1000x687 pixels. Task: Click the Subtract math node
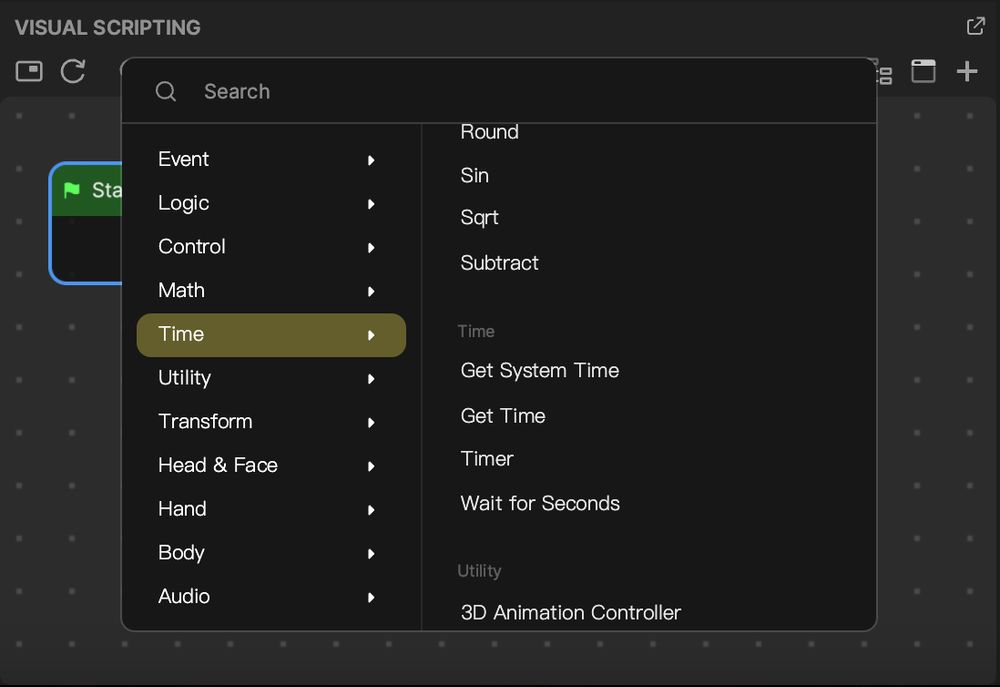(499, 263)
